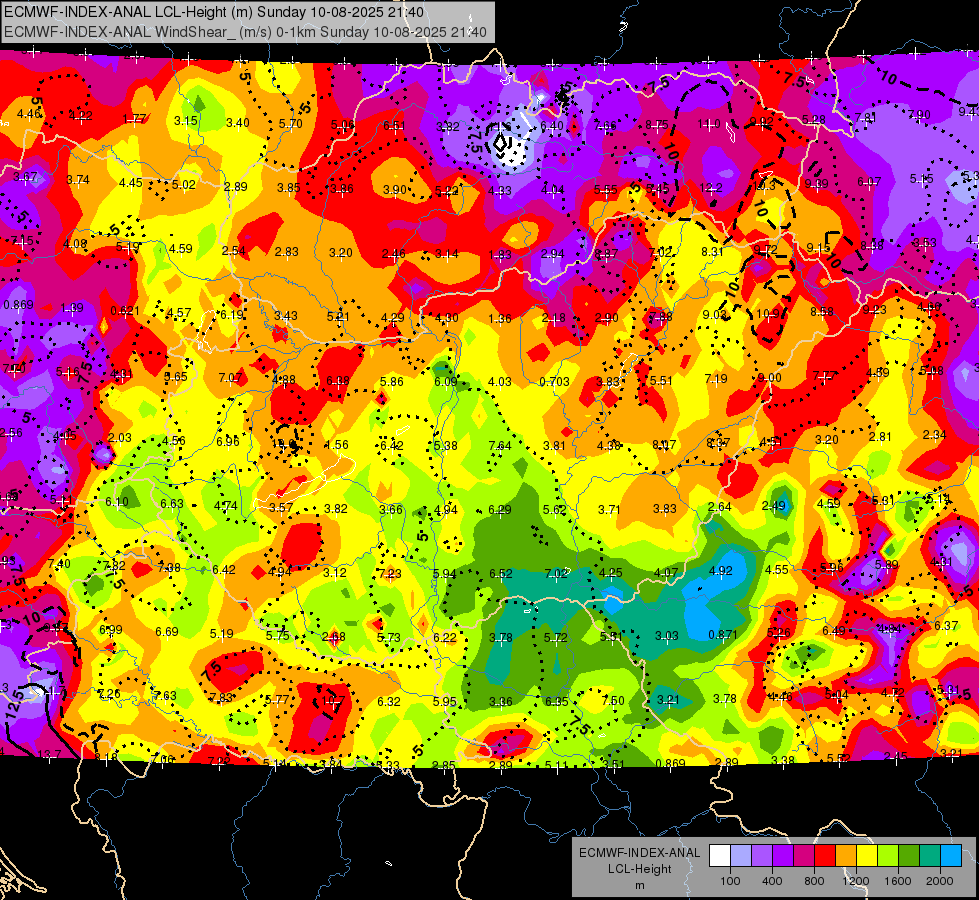
Task: Click the lime green legend swatch
Action: (888, 855)
